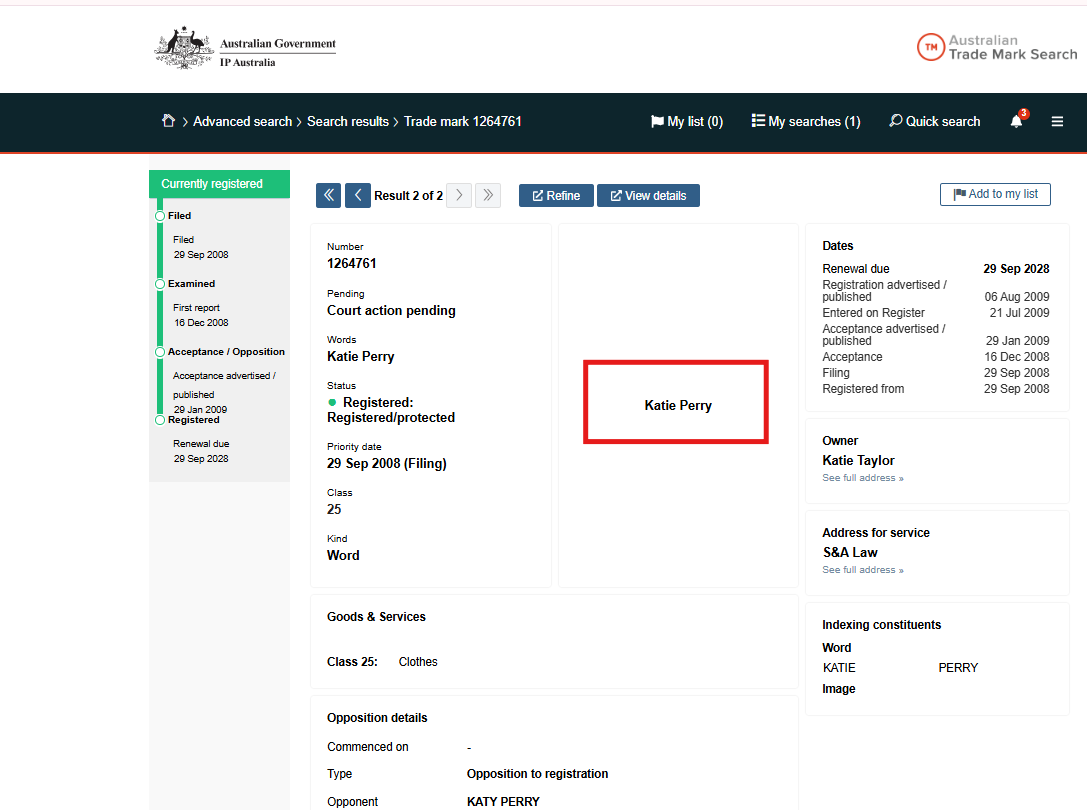
Task: Add this trade mark to my list
Action: pos(995,194)
